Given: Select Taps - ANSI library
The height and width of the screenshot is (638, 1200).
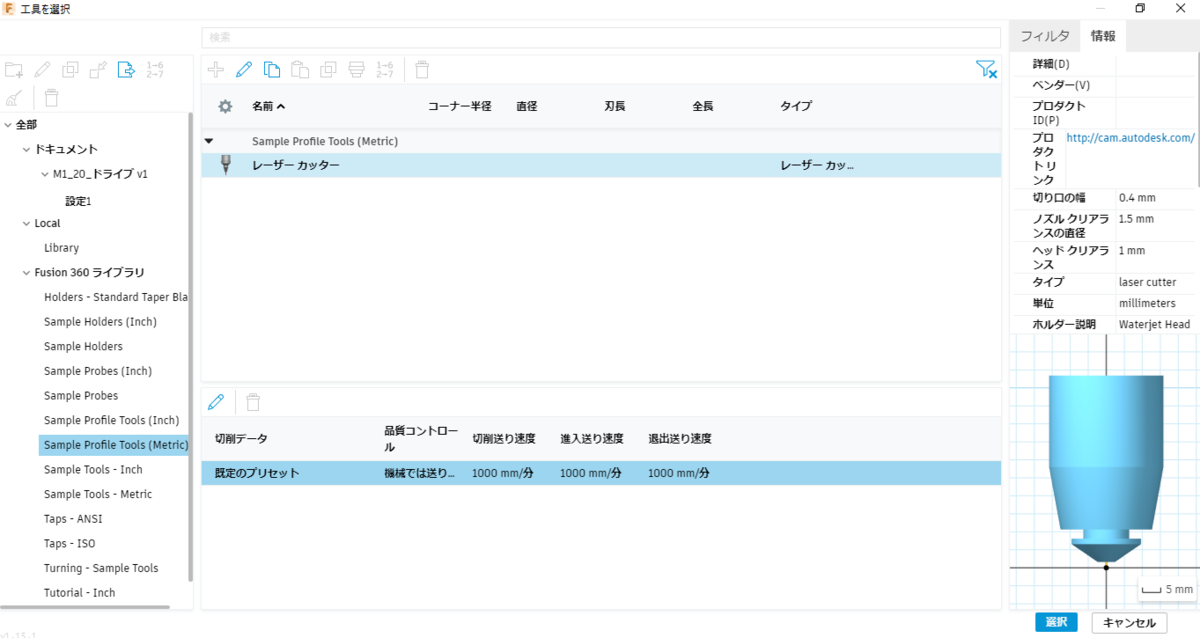Looking at the screenshot, I should [73, 519].
